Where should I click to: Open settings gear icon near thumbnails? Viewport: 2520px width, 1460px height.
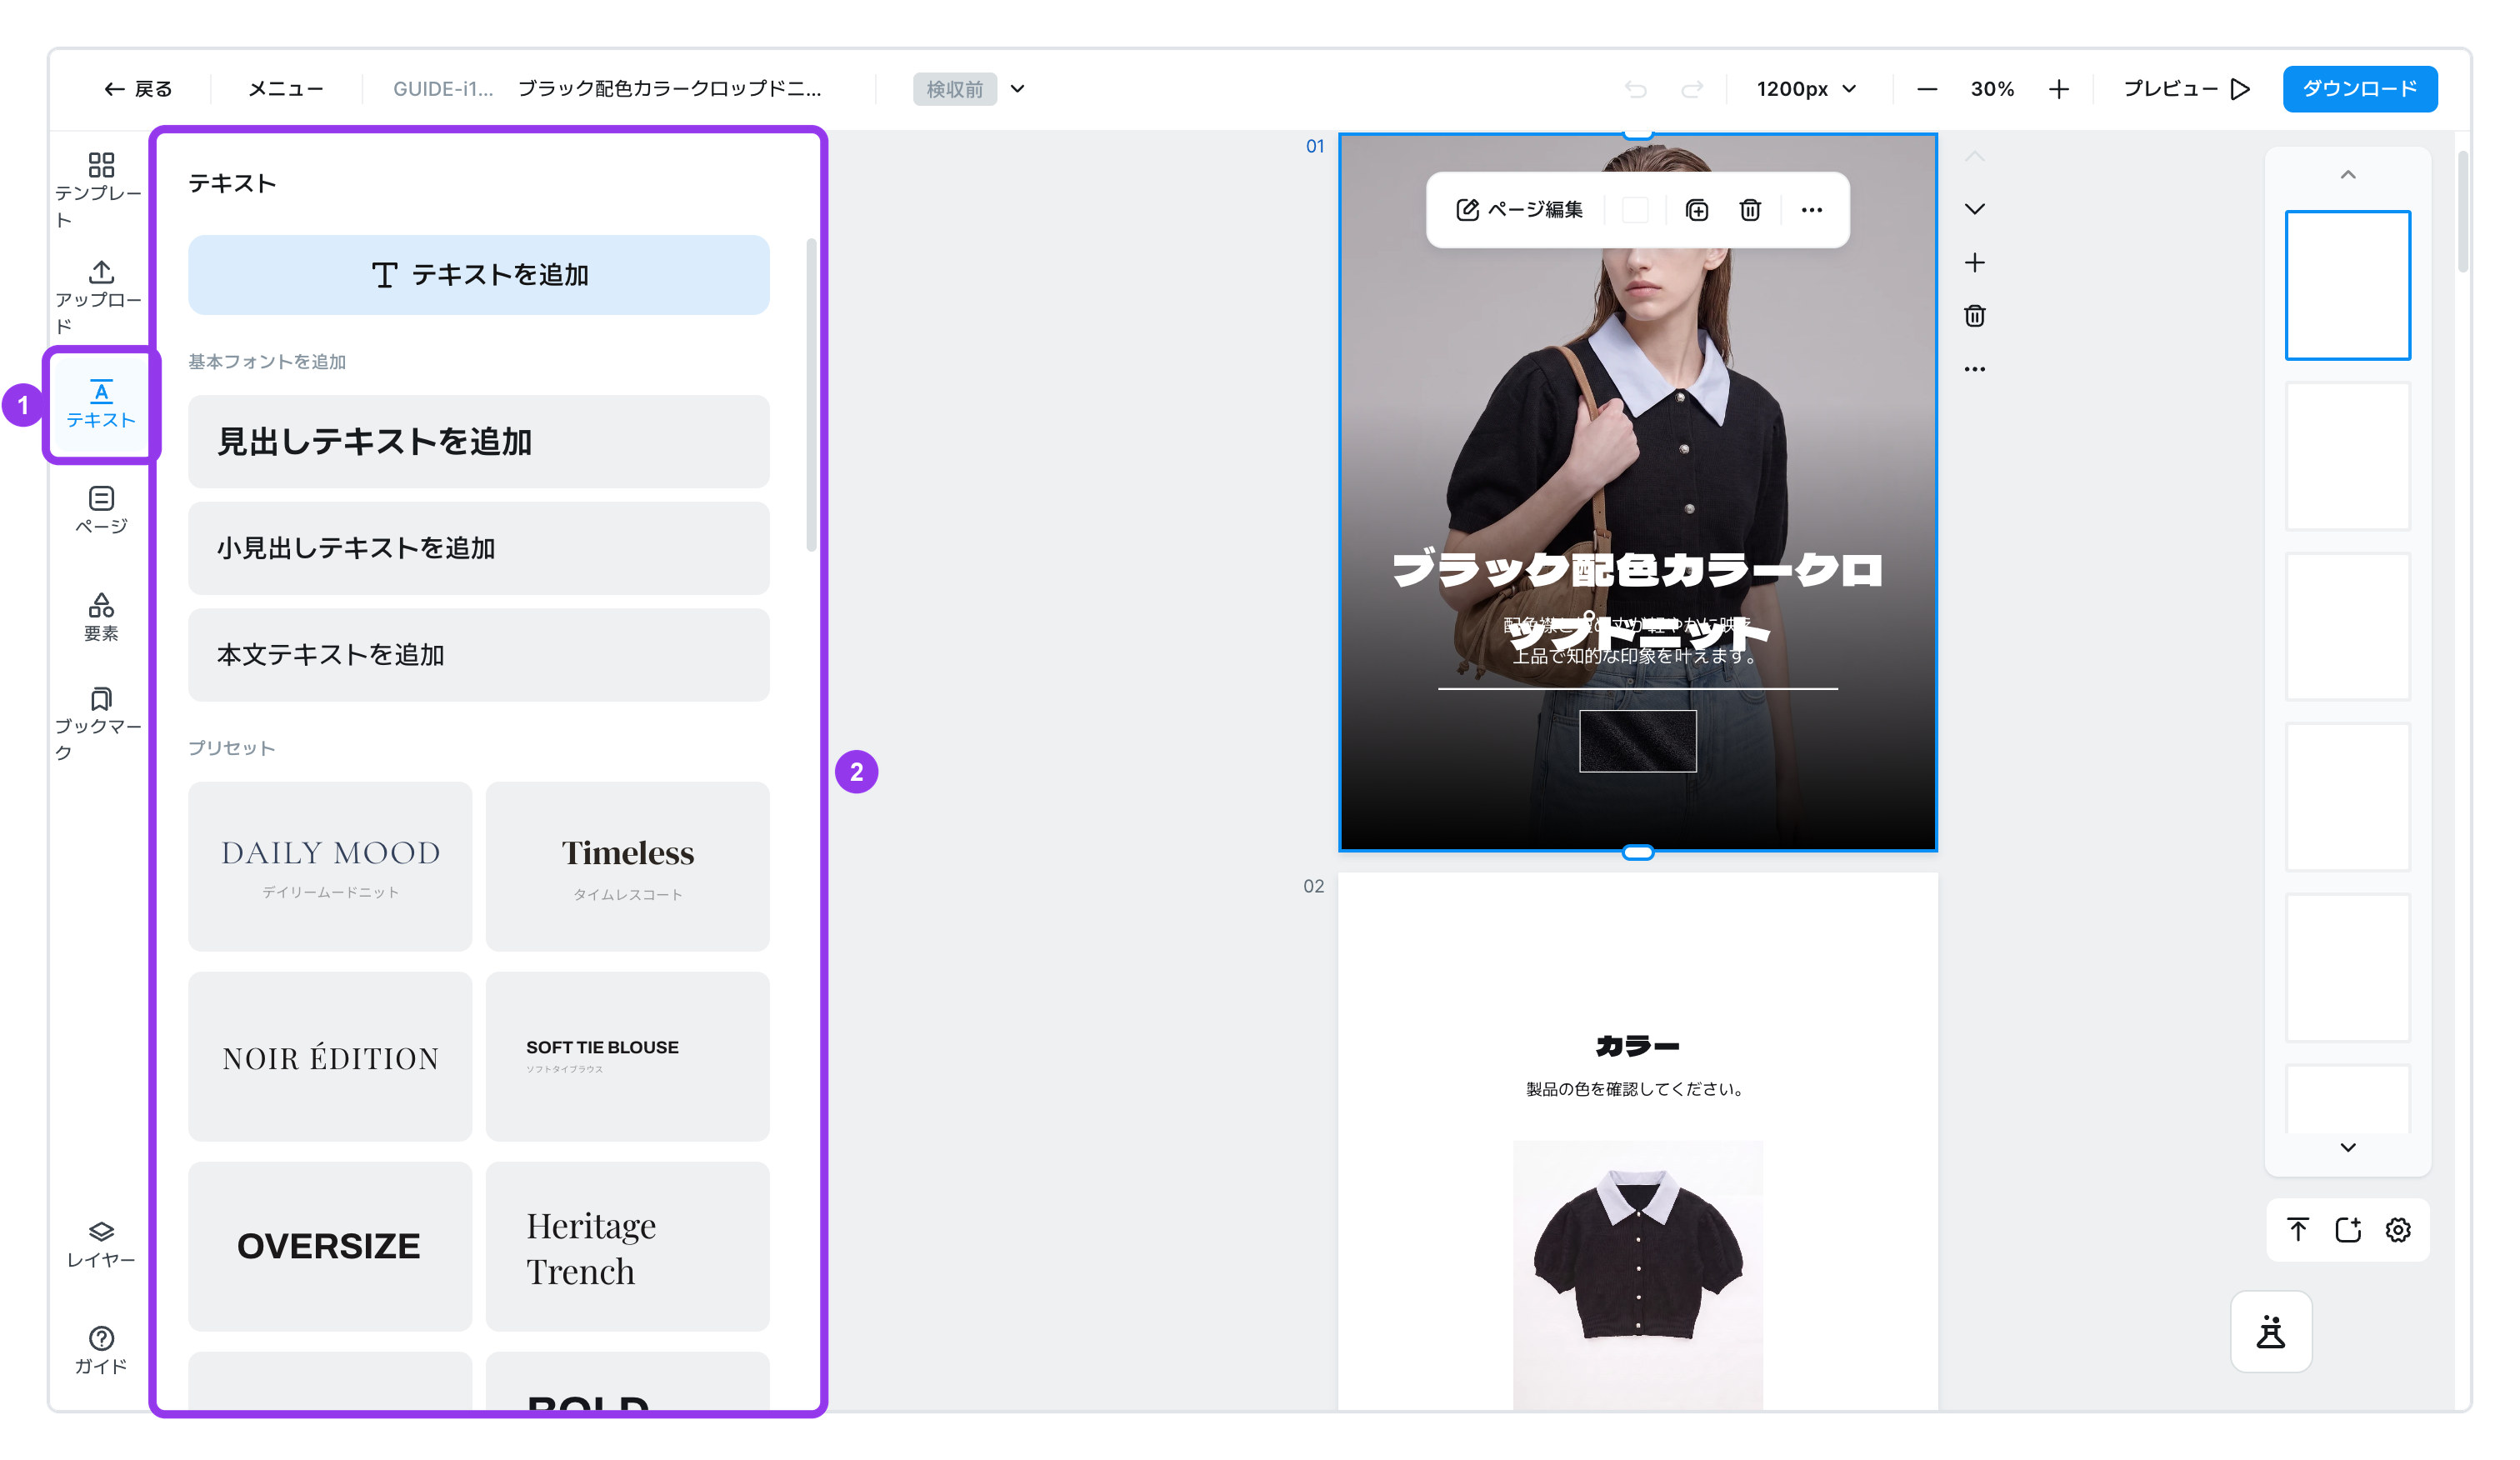click(2398, 1230)
